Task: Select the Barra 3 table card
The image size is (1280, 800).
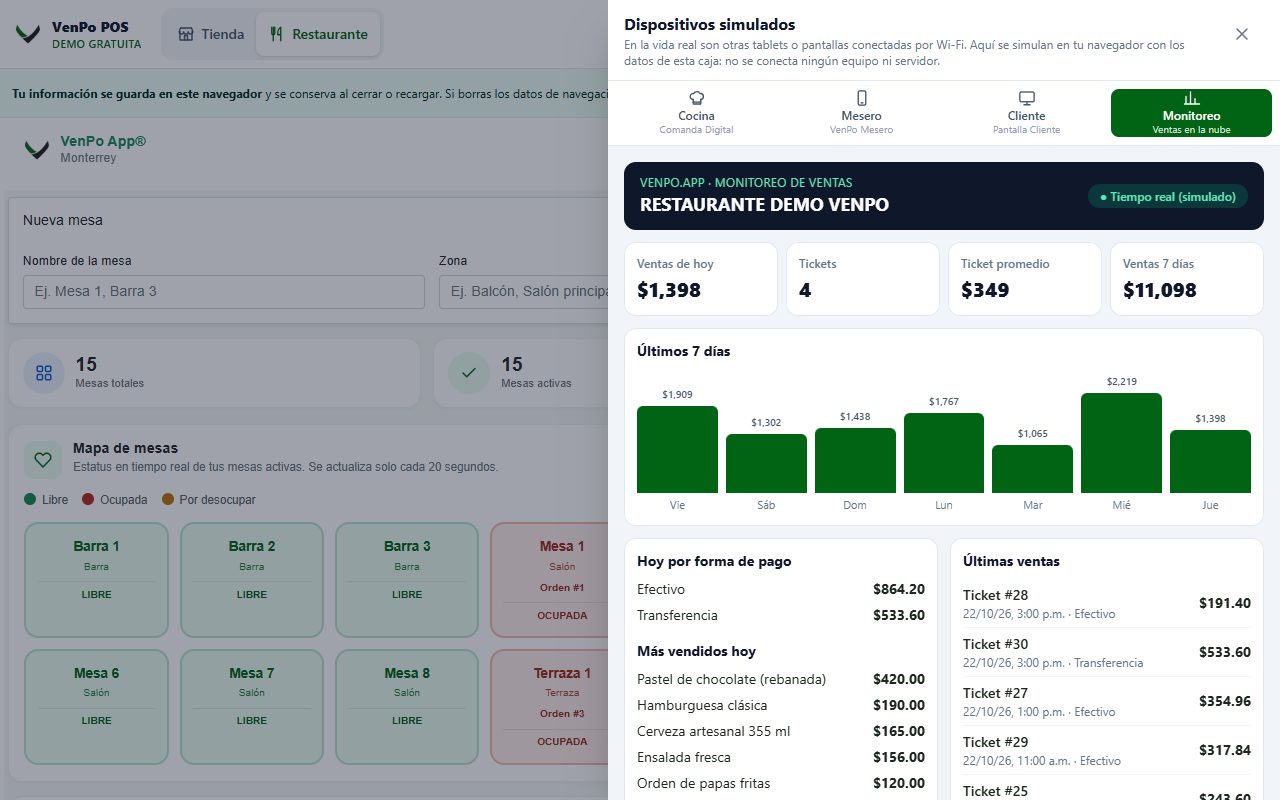Action: tap(407, 580)
